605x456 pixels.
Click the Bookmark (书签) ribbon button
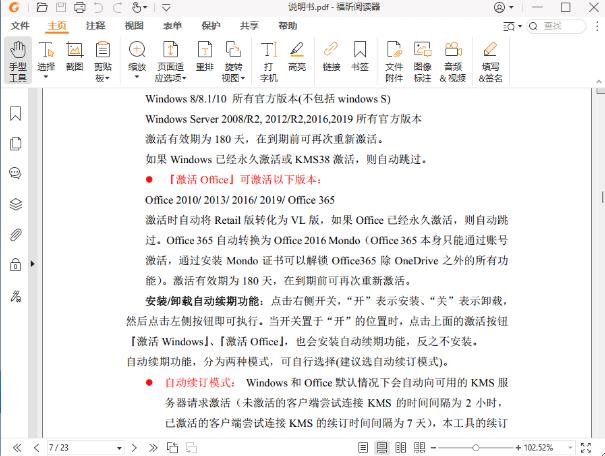tap(360, 56)
